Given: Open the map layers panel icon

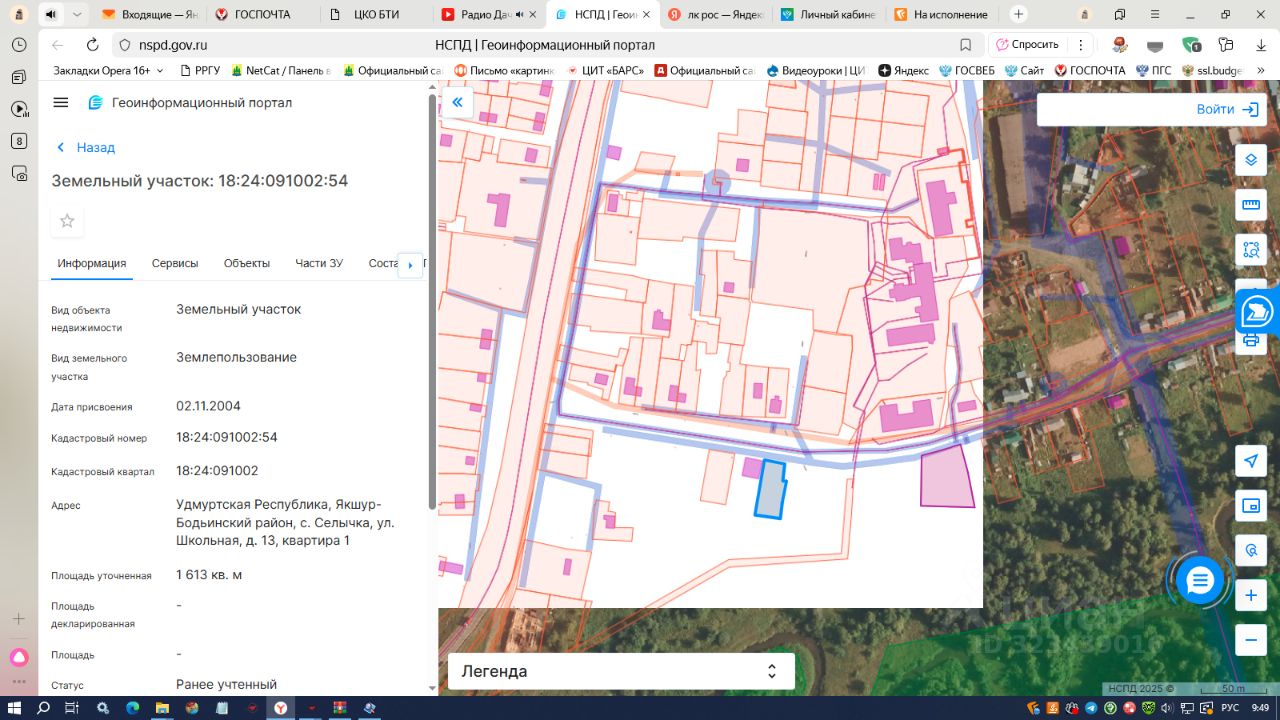Looking at the screenshot, I should [x=1250, y=160].
